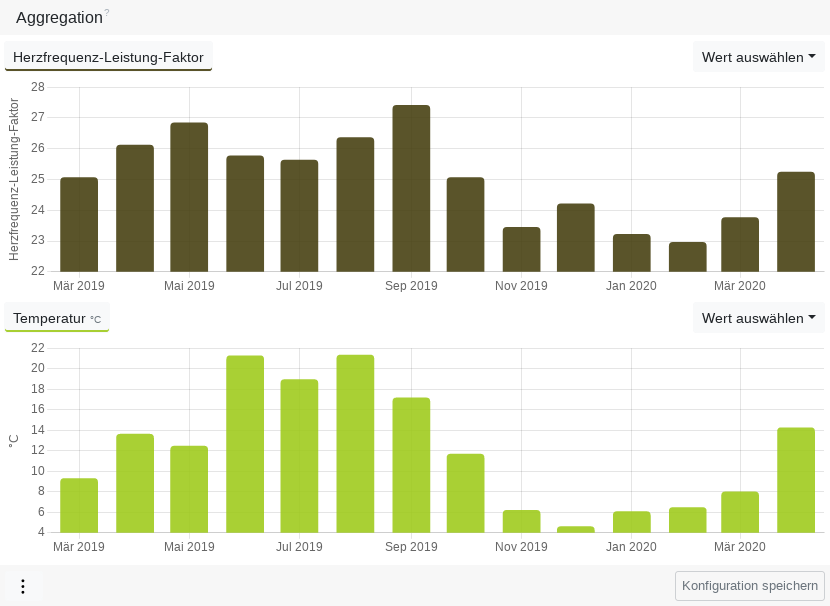
Task: Open the Temperatur chart Wert auswählen dropdown
Action: point(758,318)
